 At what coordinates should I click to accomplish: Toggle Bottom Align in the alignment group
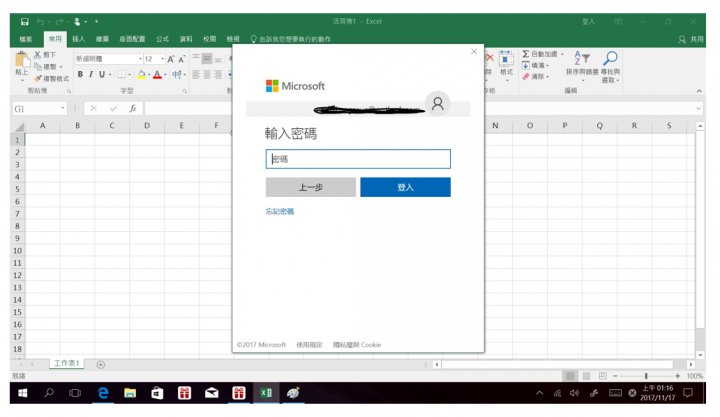pos(218,59)
